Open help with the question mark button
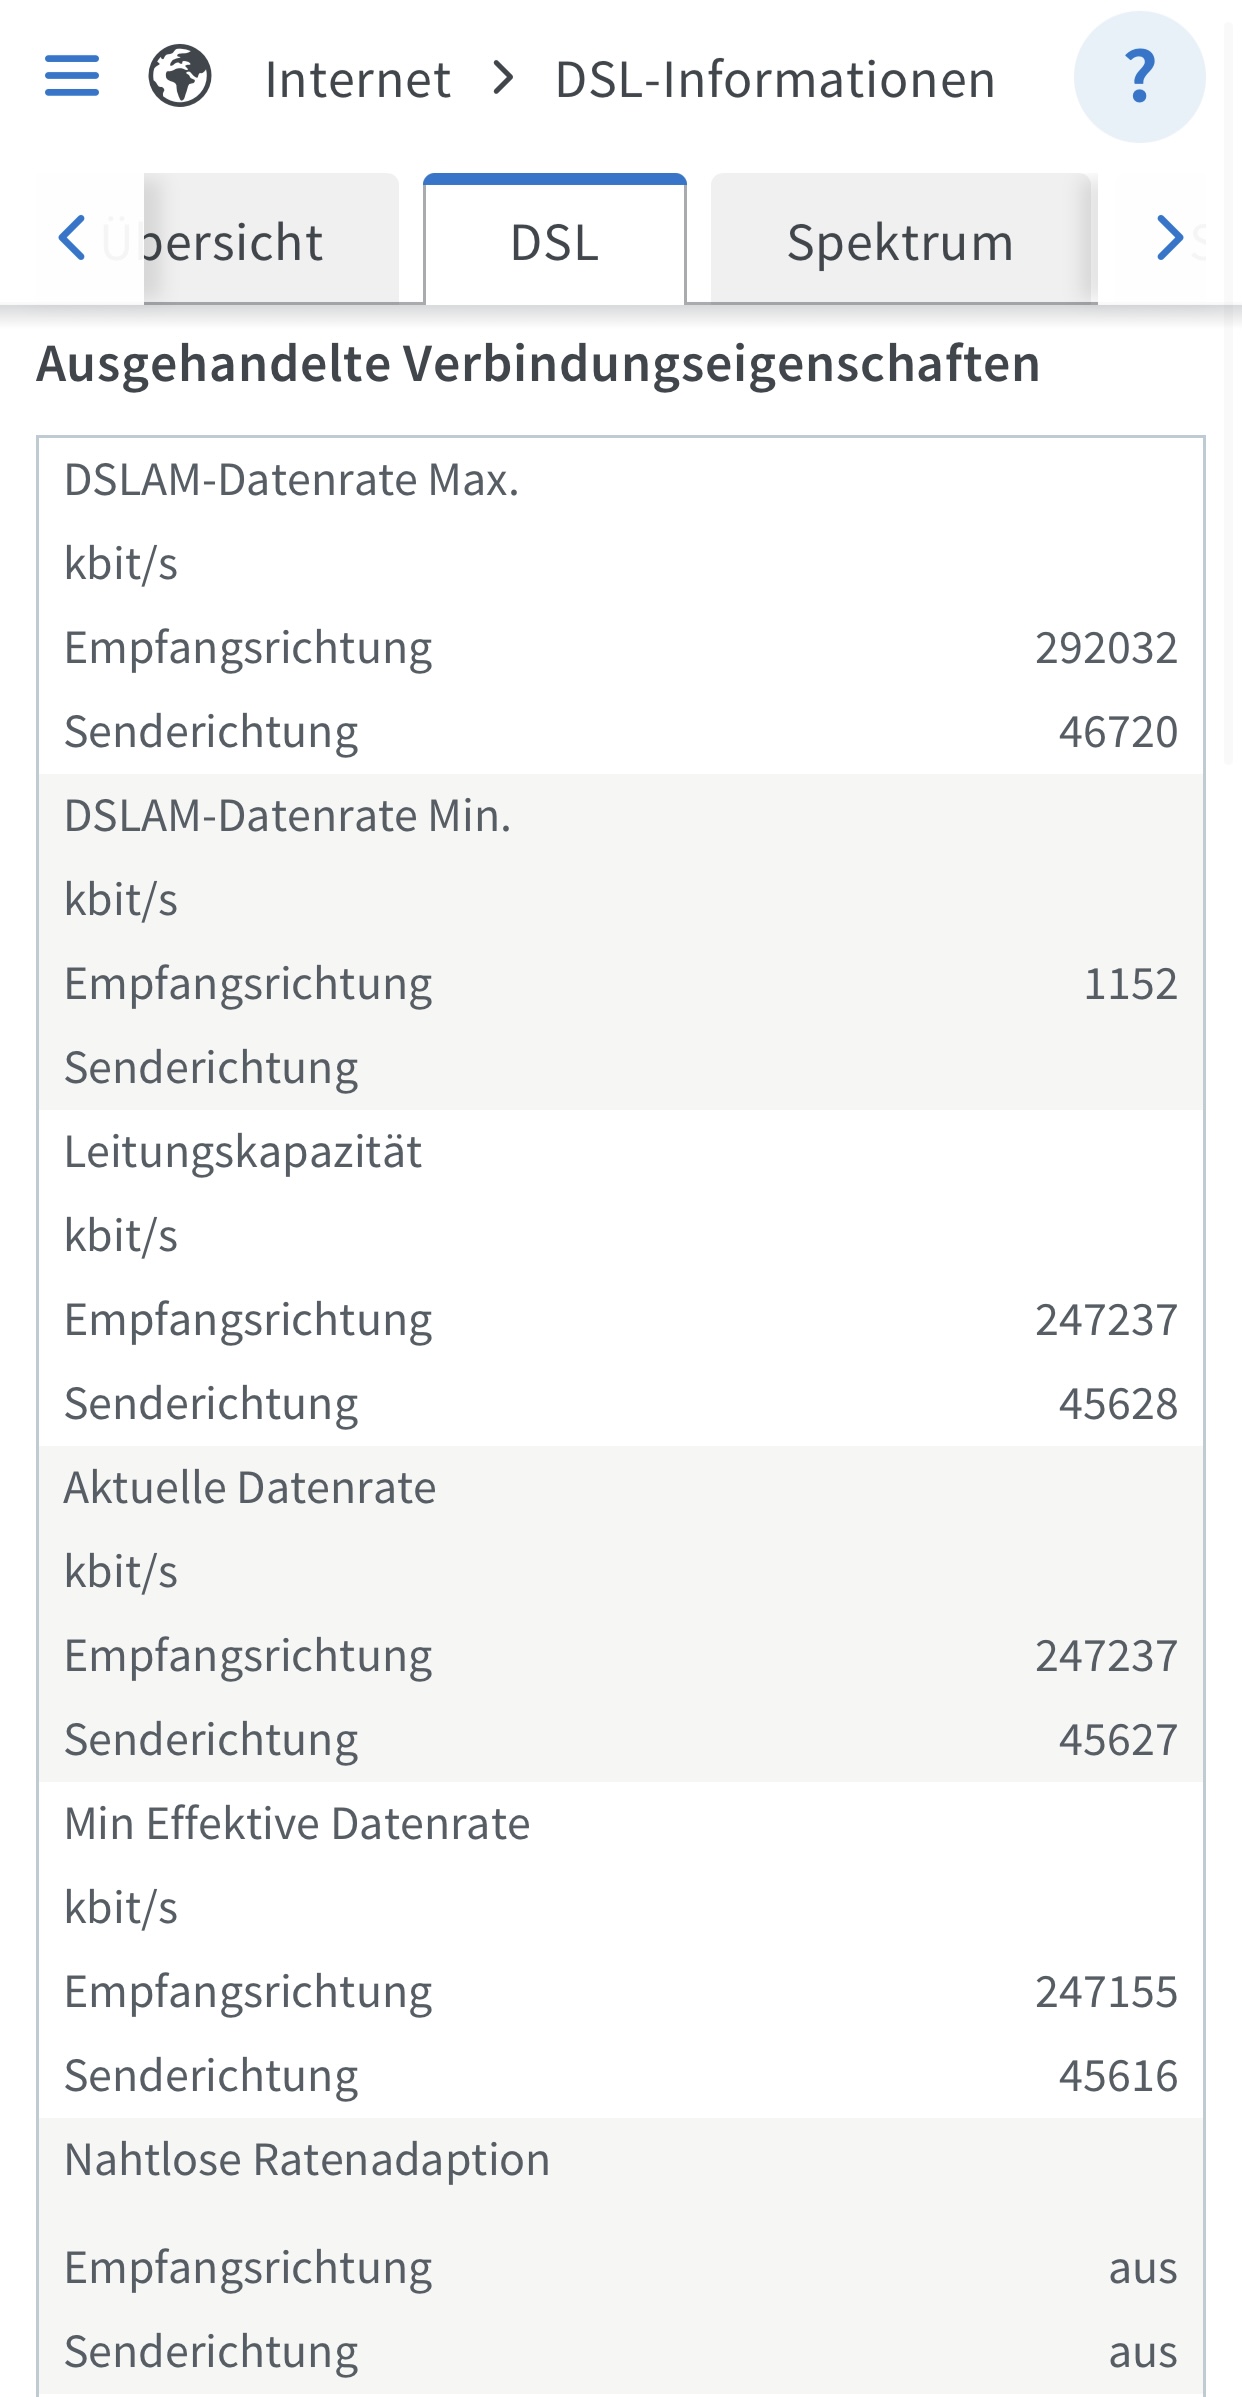1242x2397 pixels. click(1139, 77)
